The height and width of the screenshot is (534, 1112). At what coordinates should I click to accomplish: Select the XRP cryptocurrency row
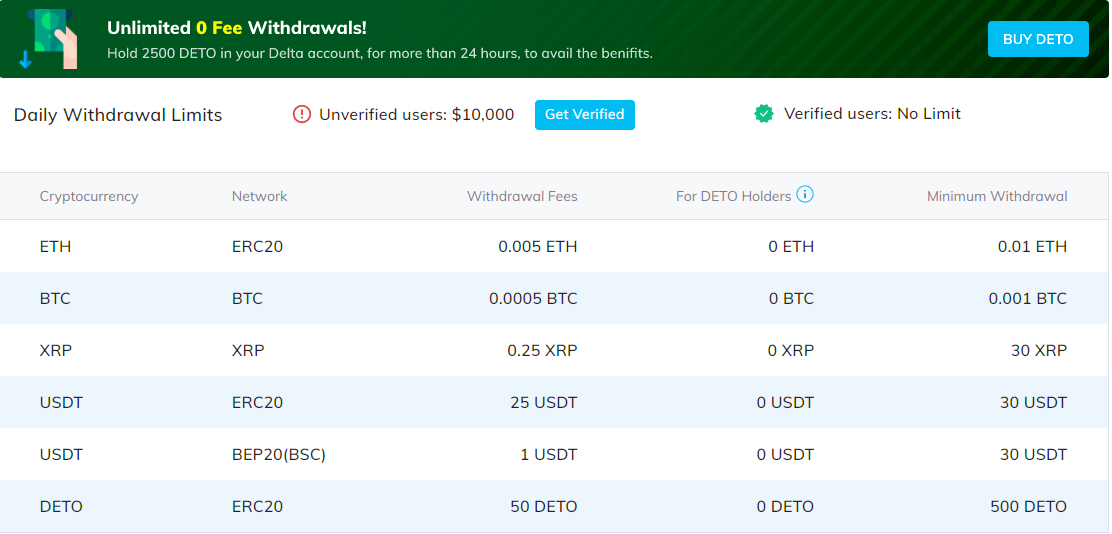(555, 350)
